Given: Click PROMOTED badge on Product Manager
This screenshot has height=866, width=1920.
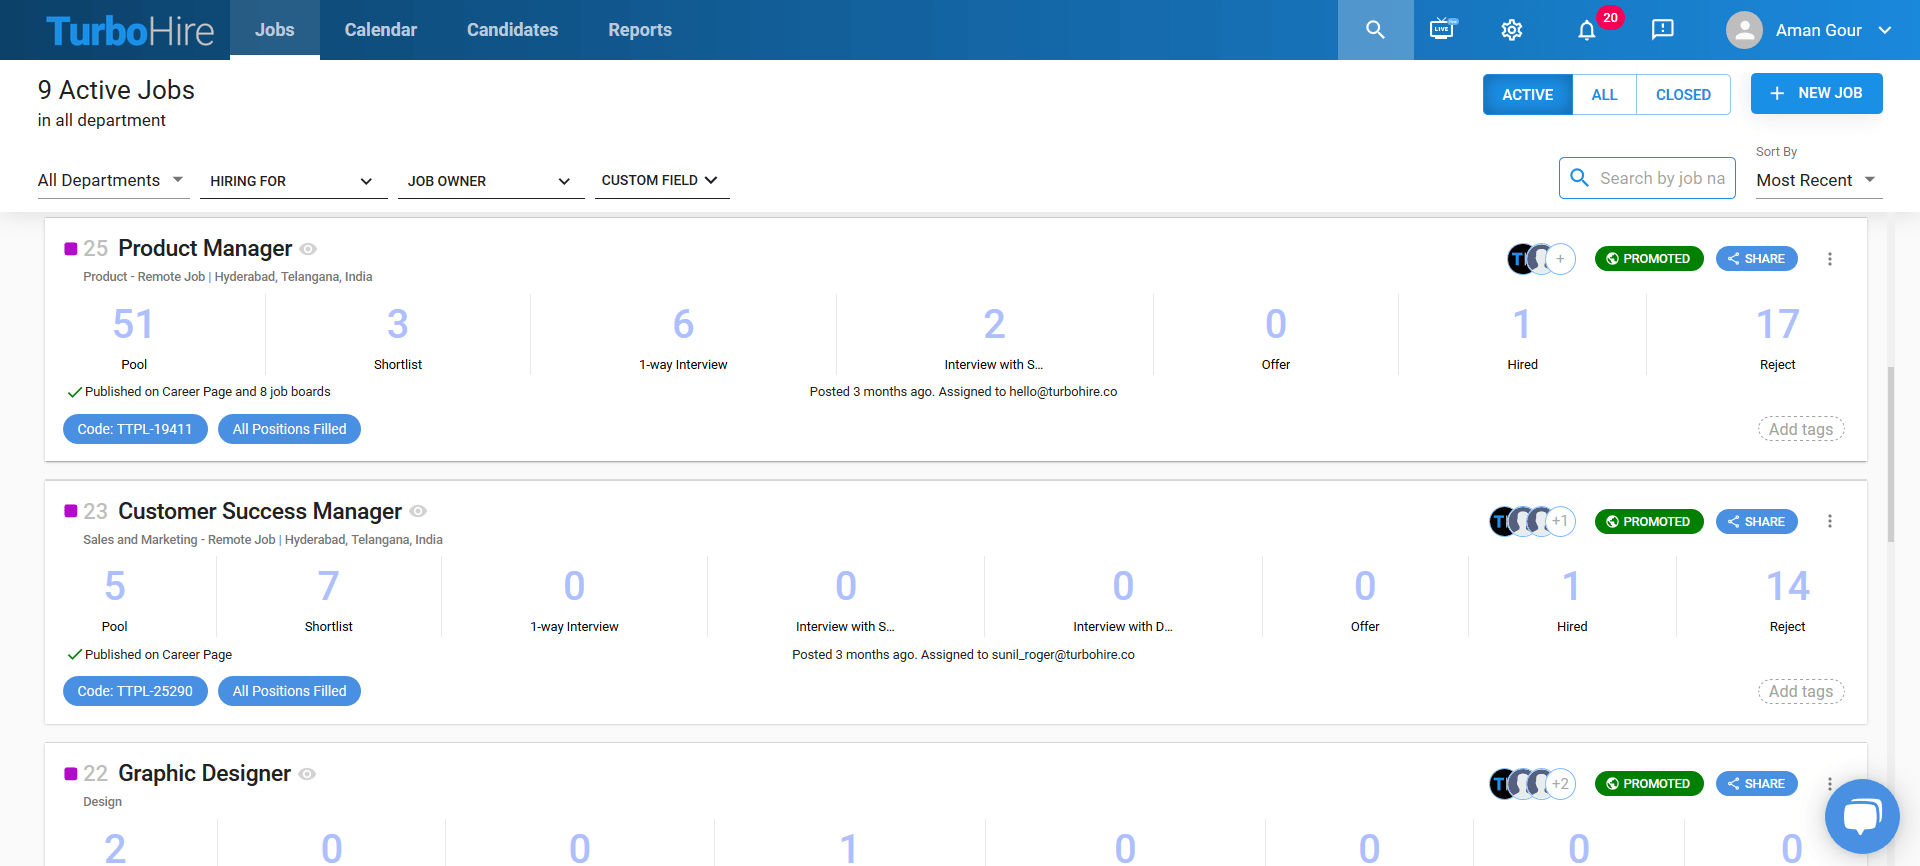Looking at the screenshot, I should (1649, 259).
